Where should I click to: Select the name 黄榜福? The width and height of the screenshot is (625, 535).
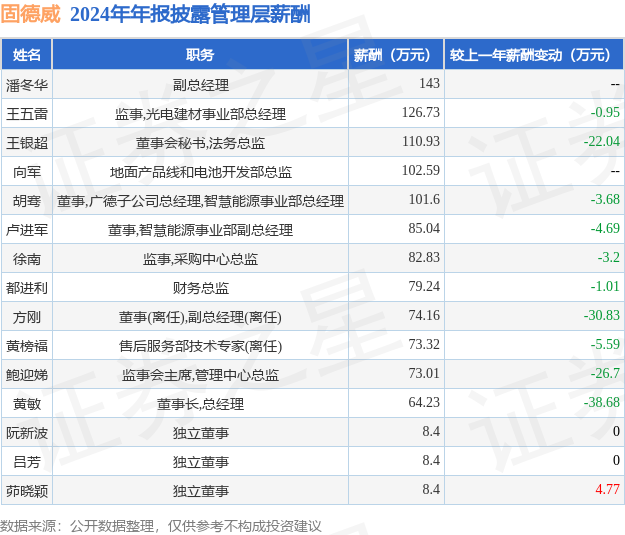(x=27, y=346)
